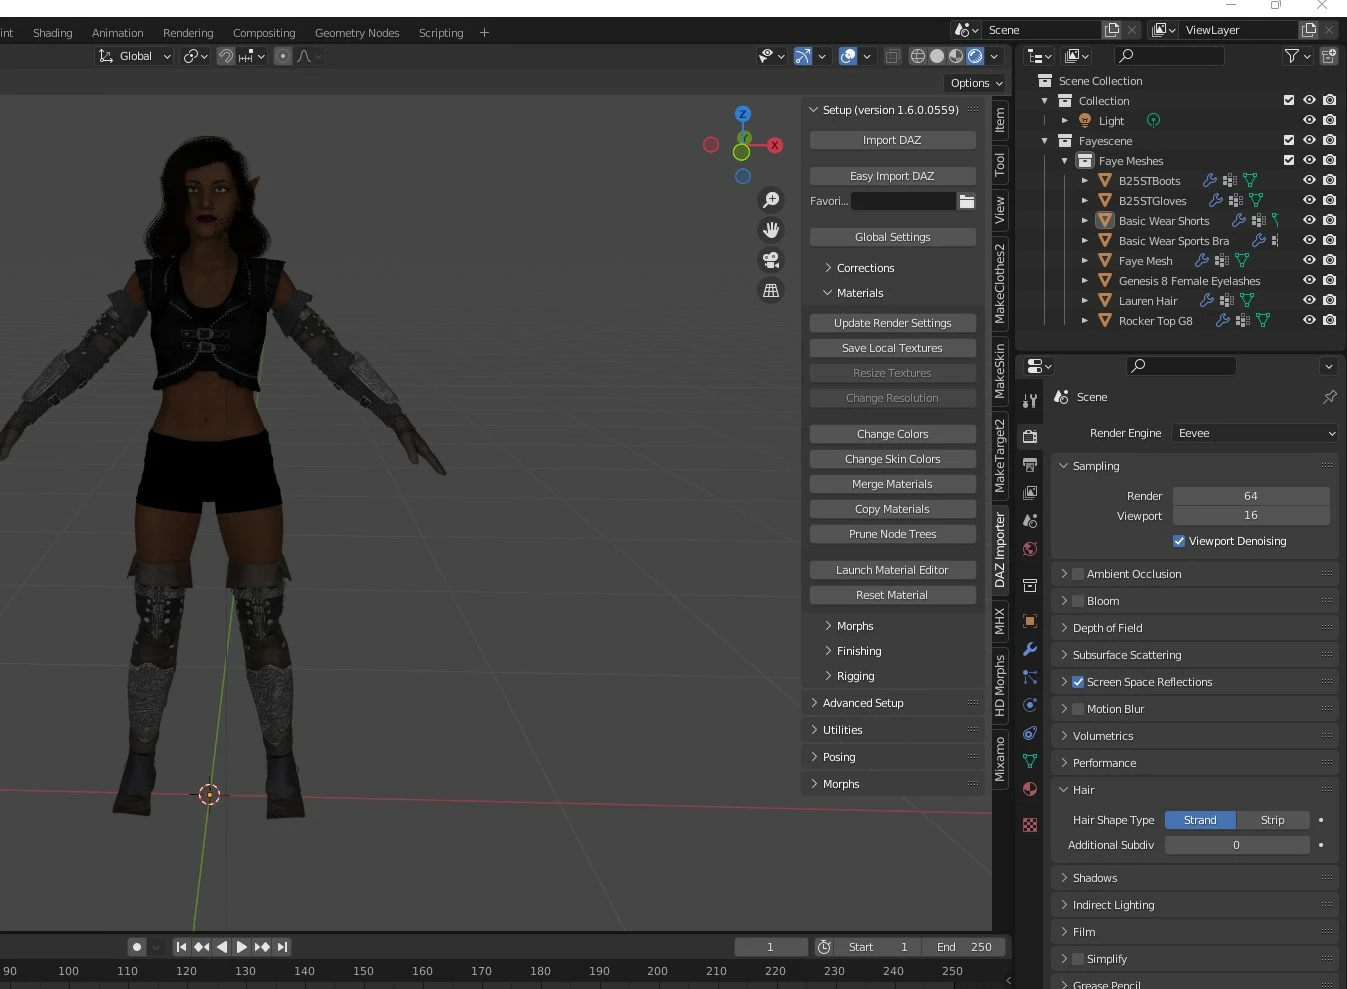Image resolution: width=1347 pixels, height=989 pixels.
Task: Open the outliner filter funnel
Action: (x=1292, y=56)
